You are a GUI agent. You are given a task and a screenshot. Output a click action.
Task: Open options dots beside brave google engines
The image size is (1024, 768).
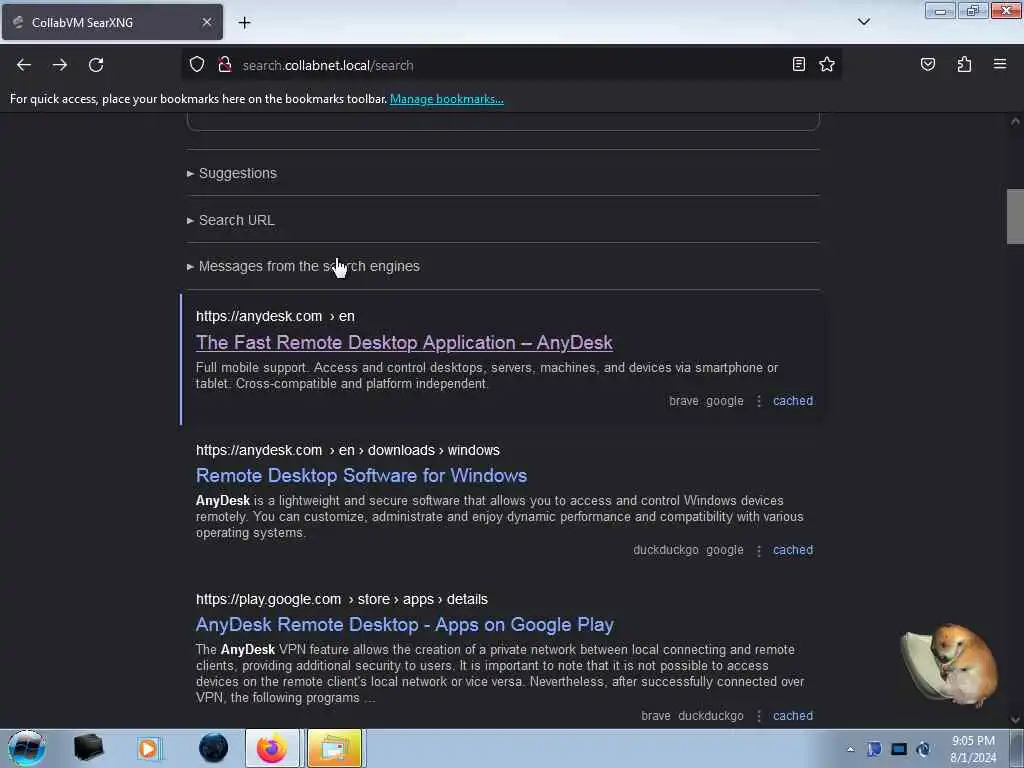758,401
